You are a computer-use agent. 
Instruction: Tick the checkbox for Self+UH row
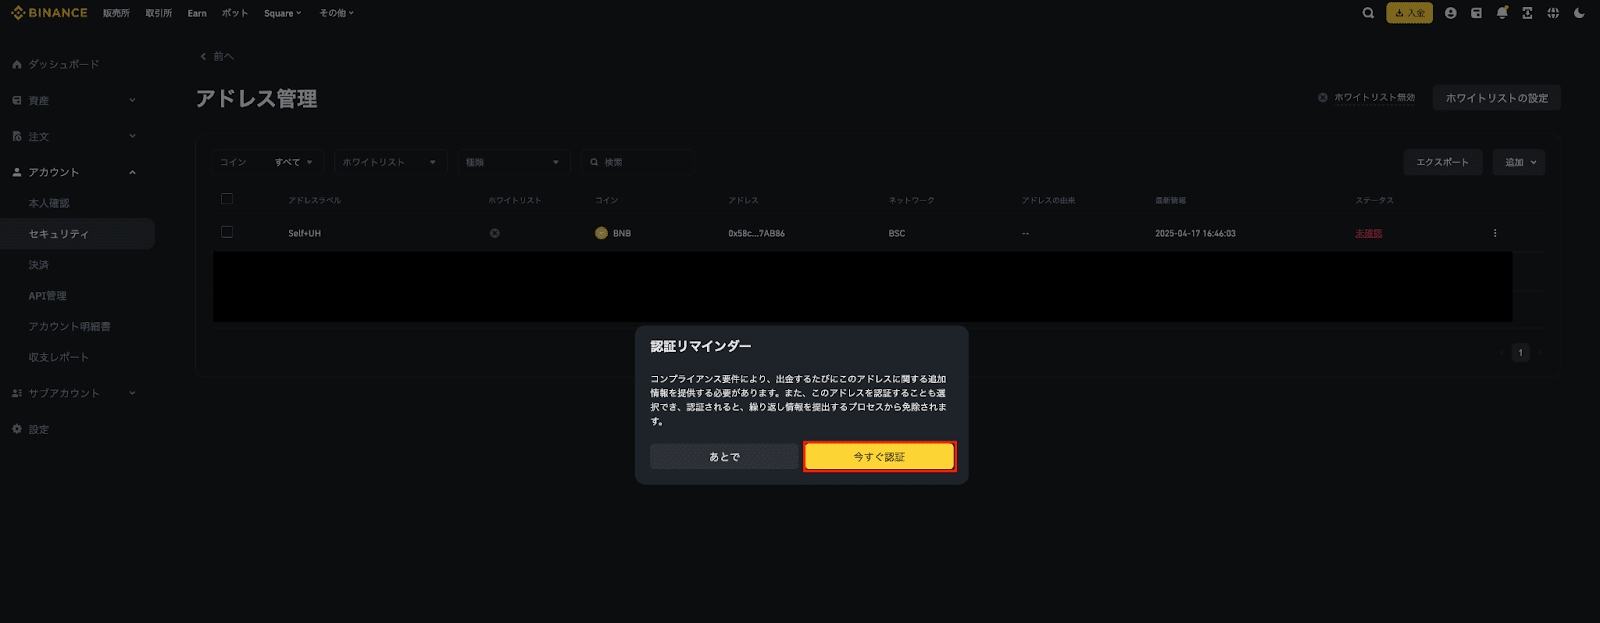click(227, 232)
